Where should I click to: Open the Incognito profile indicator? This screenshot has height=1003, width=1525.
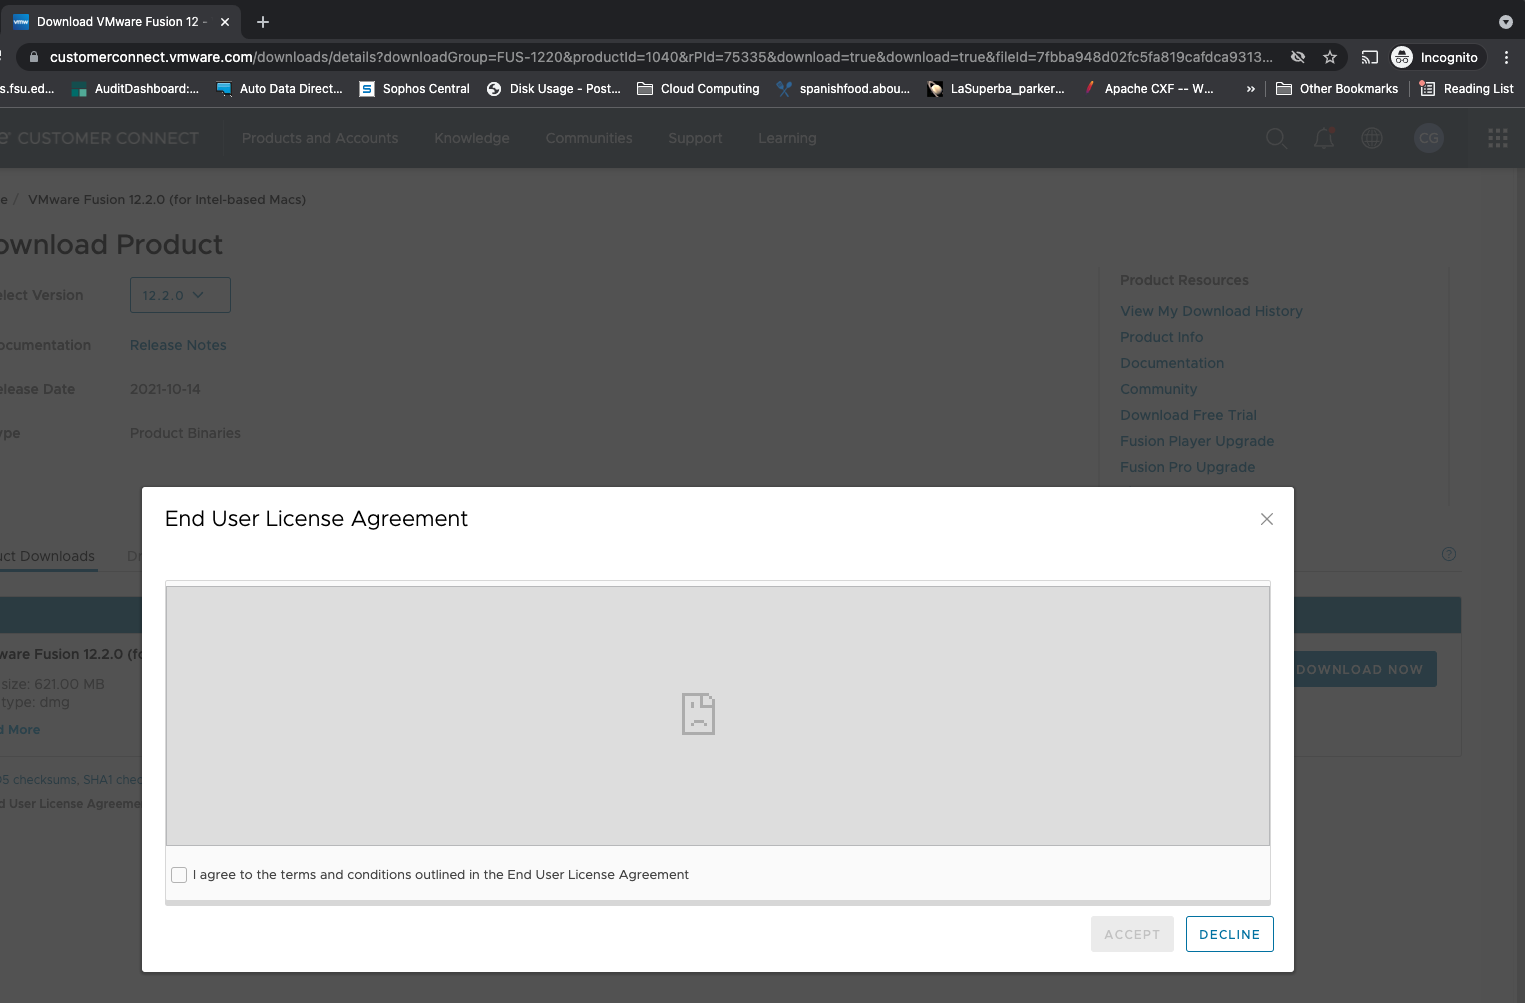(1435, 57)
